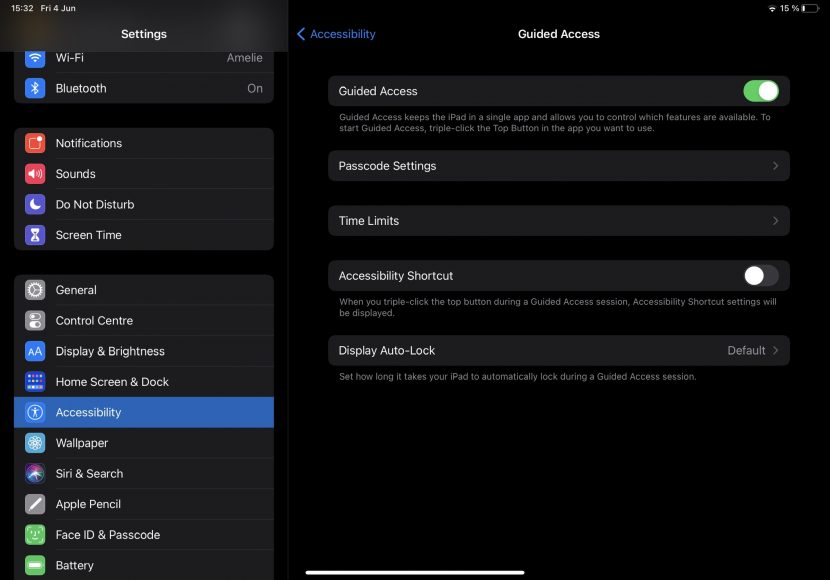Tap the red Notifications icon

coord(35,143)
